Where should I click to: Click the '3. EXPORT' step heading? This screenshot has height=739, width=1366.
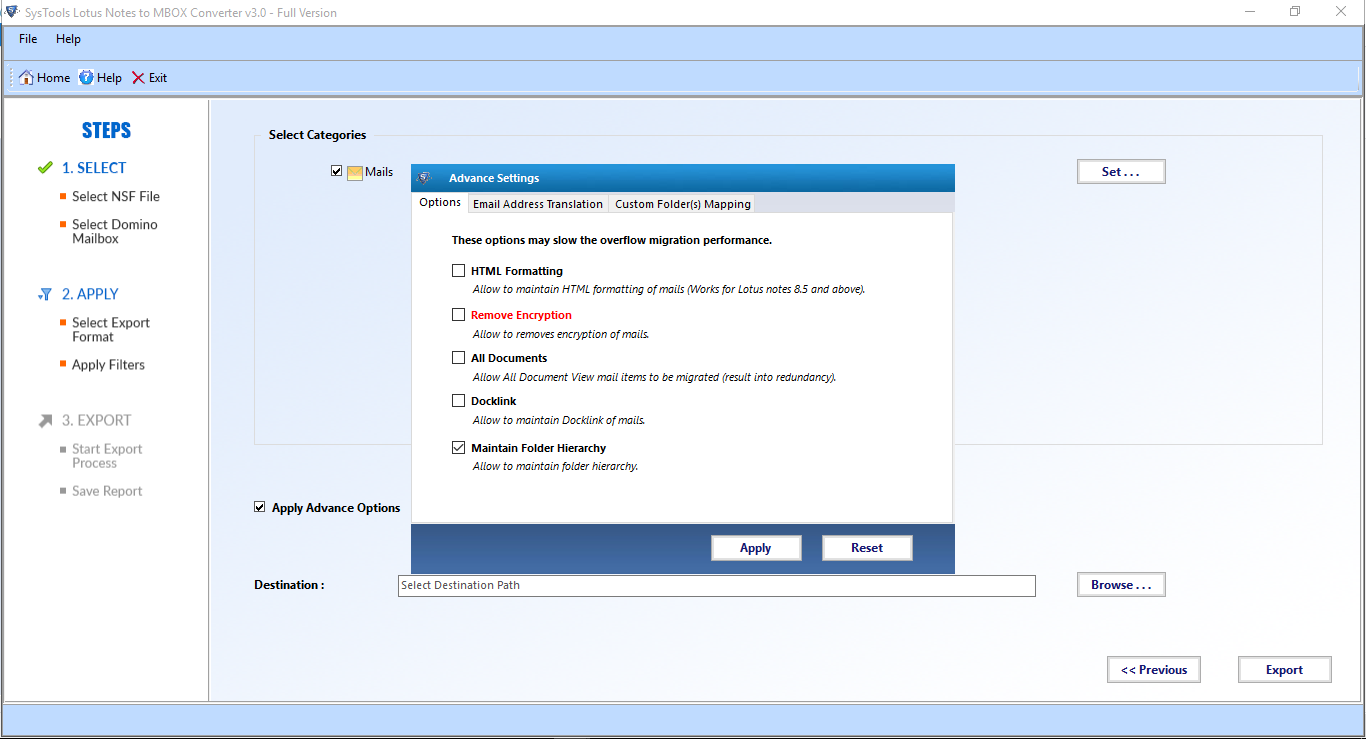(97, 421)
